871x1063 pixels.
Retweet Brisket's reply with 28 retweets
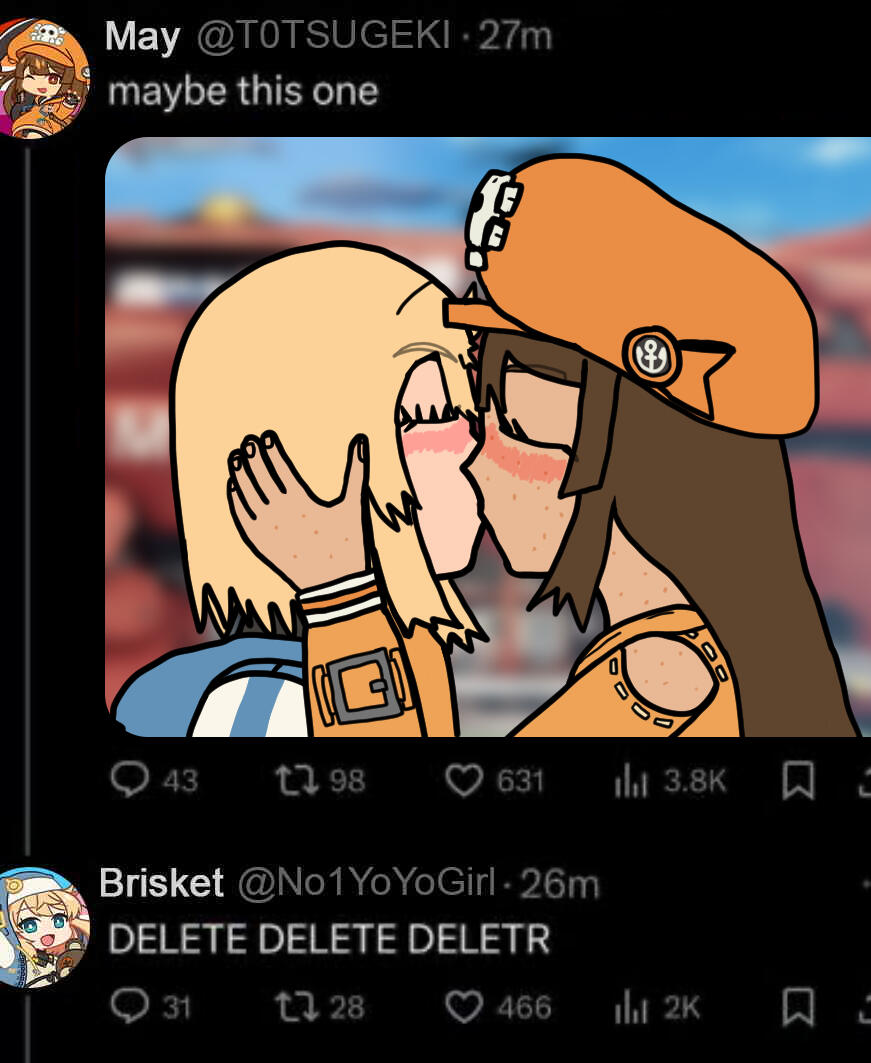320,1007
